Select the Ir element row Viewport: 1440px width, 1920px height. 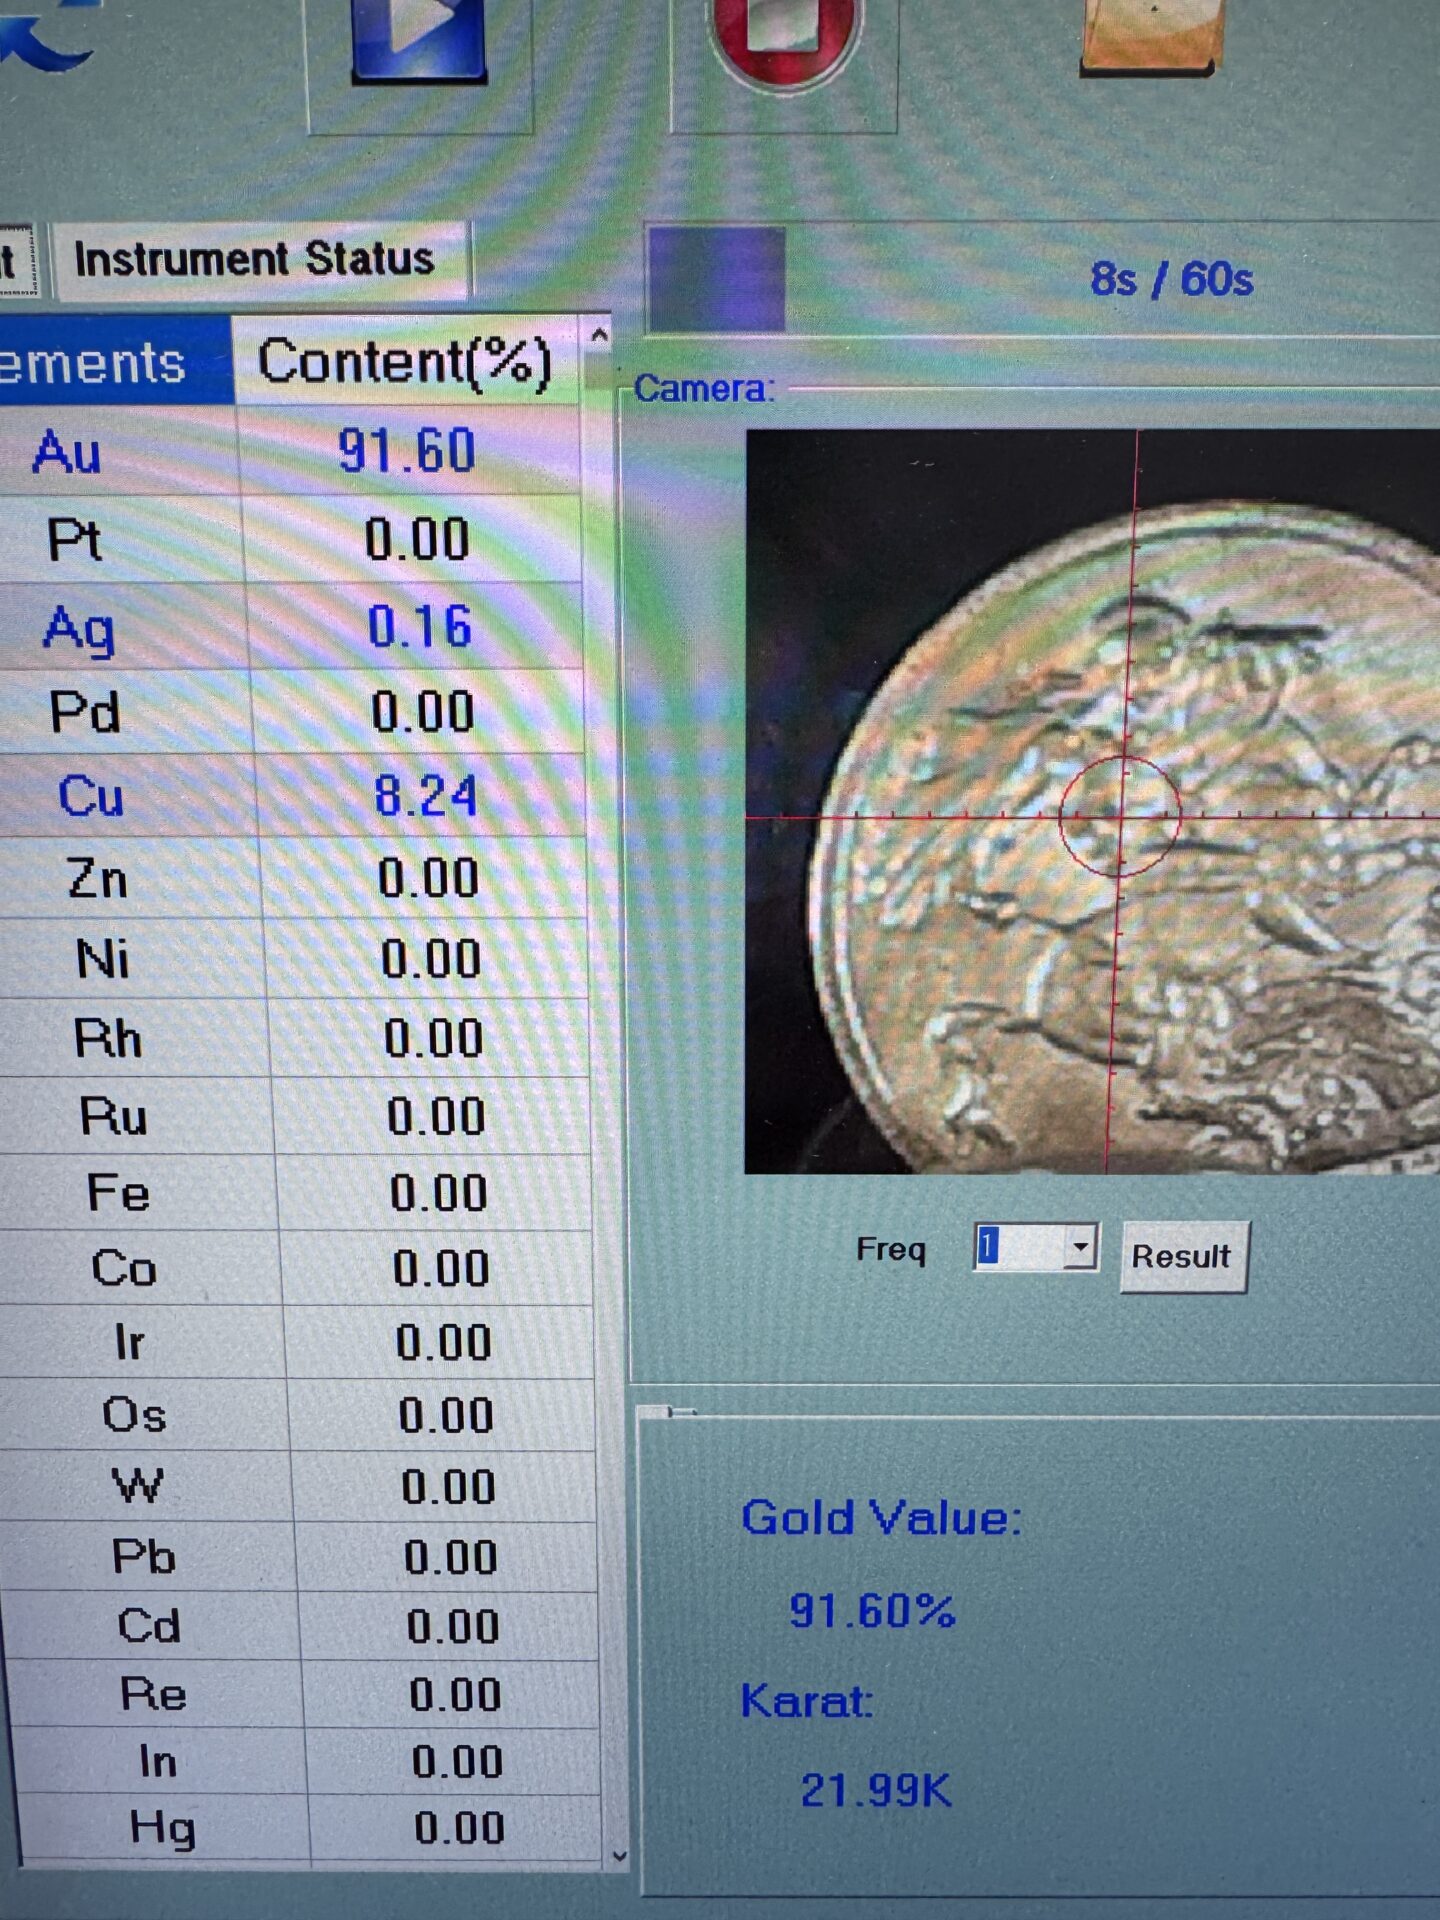pyautogui.click(x=297, y=1342)
